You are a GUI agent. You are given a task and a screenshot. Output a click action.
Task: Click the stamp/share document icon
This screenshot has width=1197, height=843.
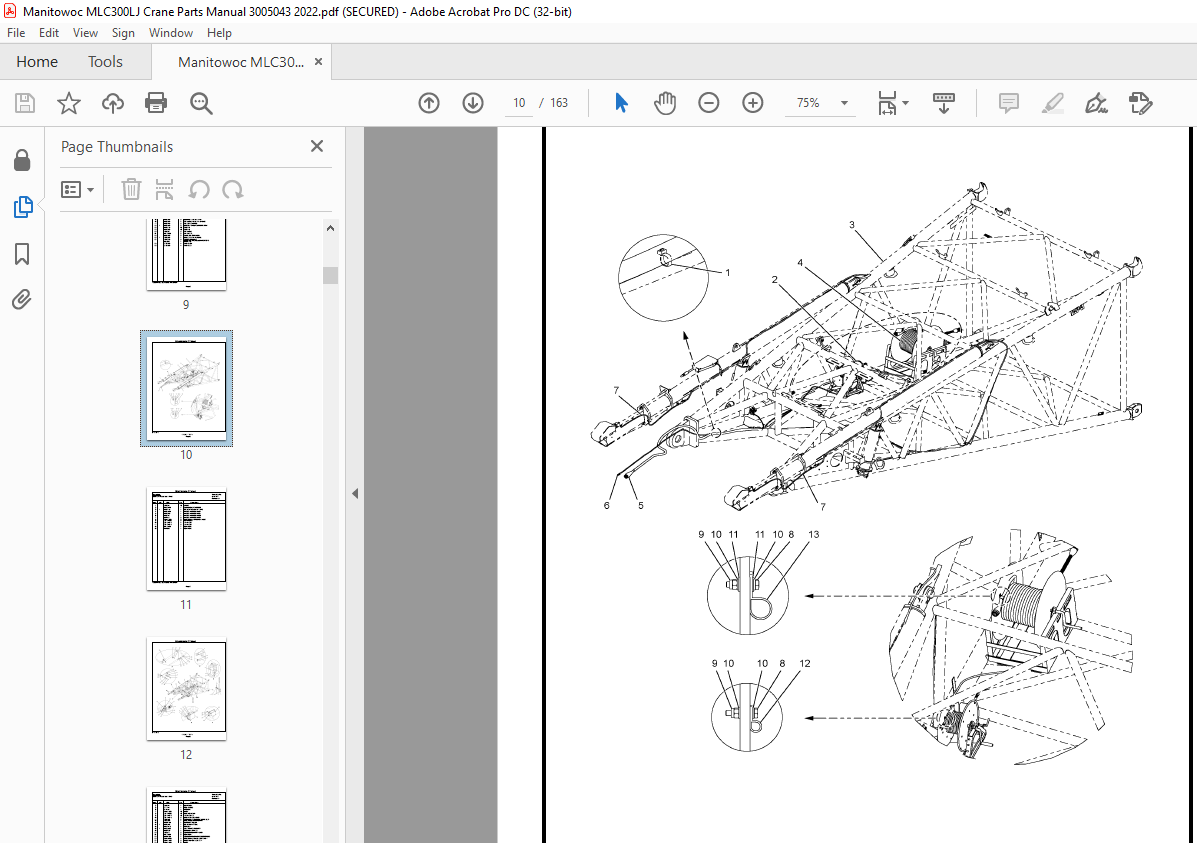click(x=1141, y=103)
